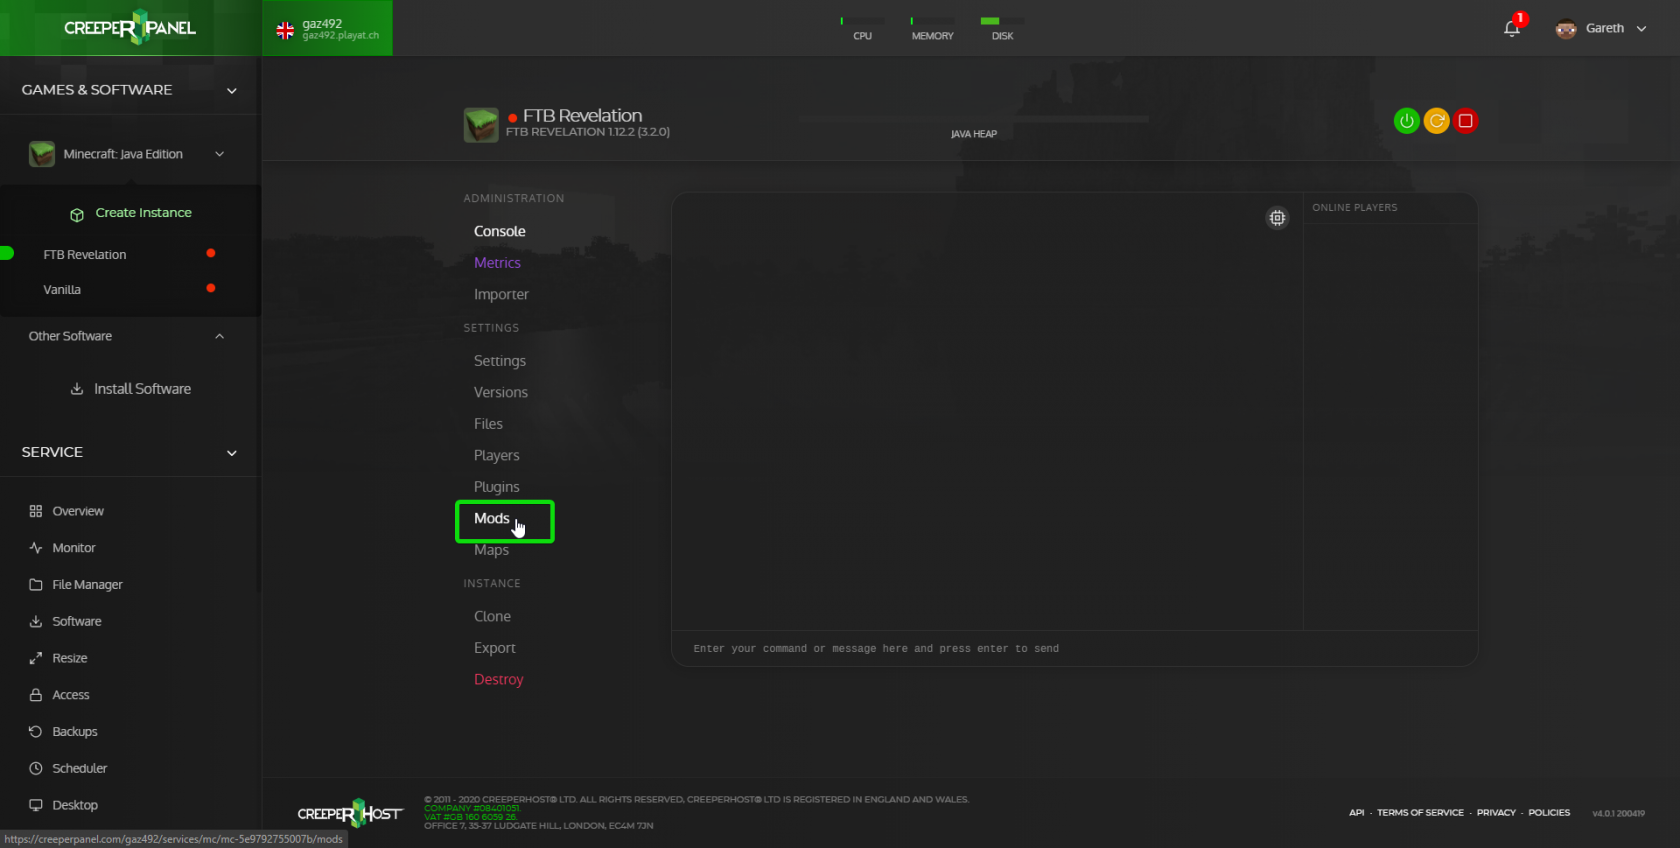Click the Privacy footer link

tap(1496, 813)
